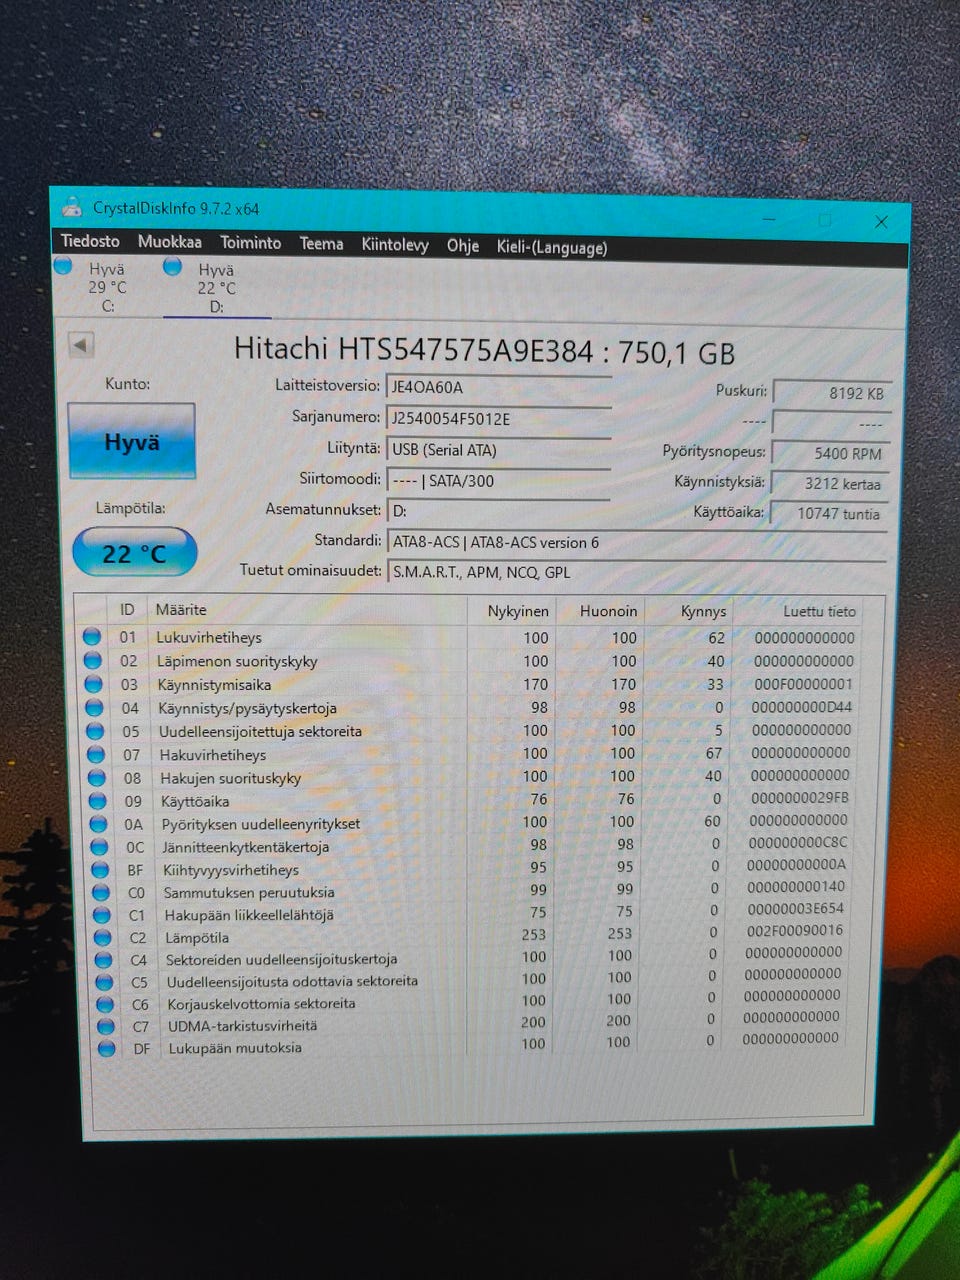Click status dot for Pyörityksen uudelleenyritykset
Screen dimensions: 960x1280
[98, 824]
